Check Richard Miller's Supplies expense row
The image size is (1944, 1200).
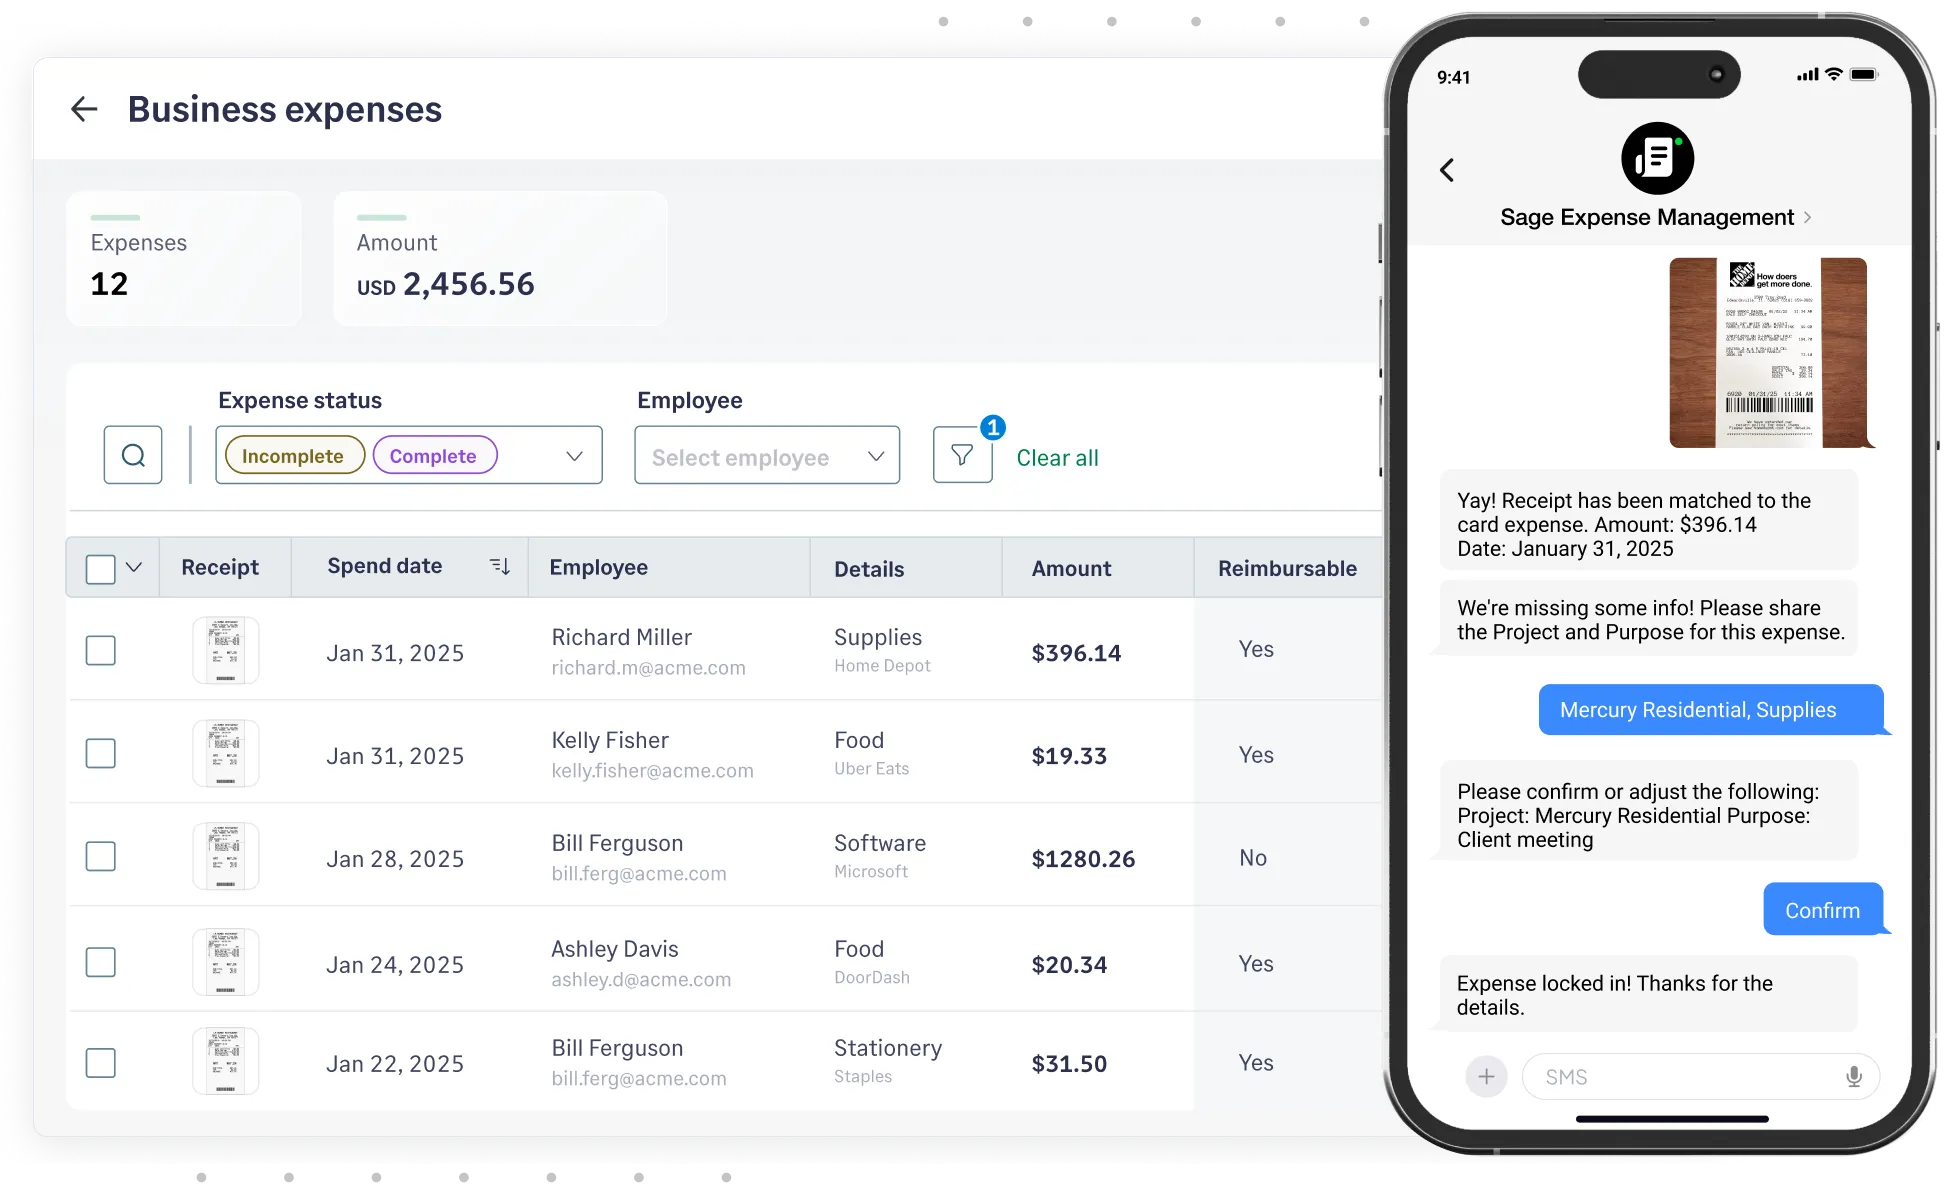tap(100, 650)
